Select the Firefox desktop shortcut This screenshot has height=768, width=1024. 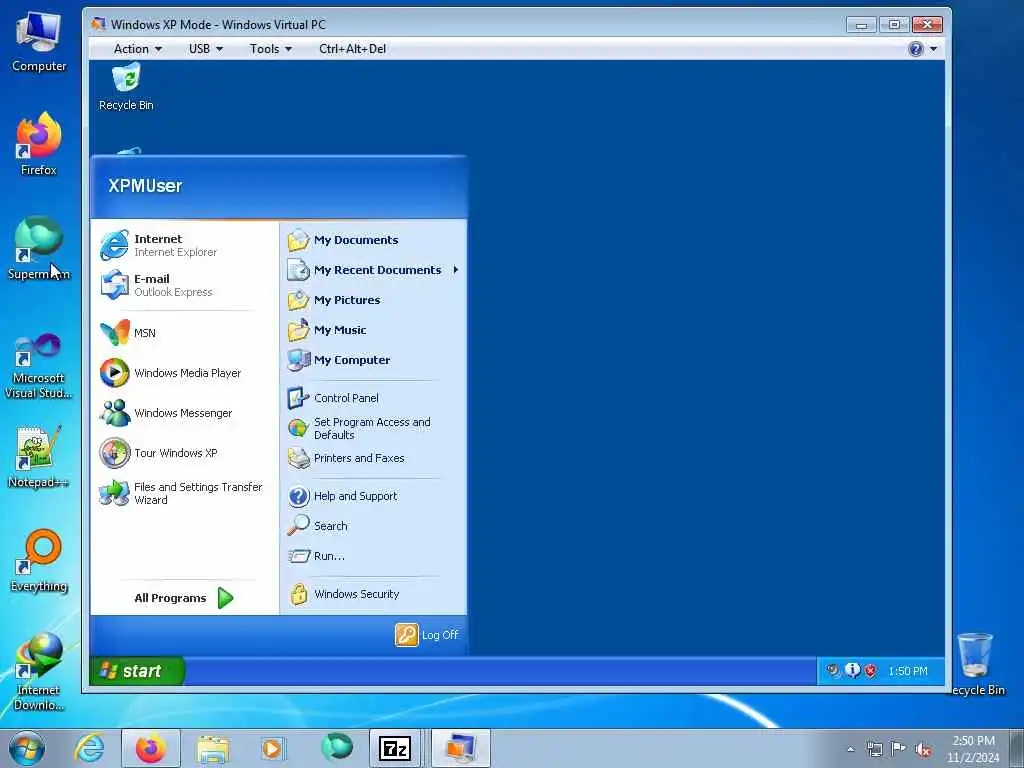(39, 144)
